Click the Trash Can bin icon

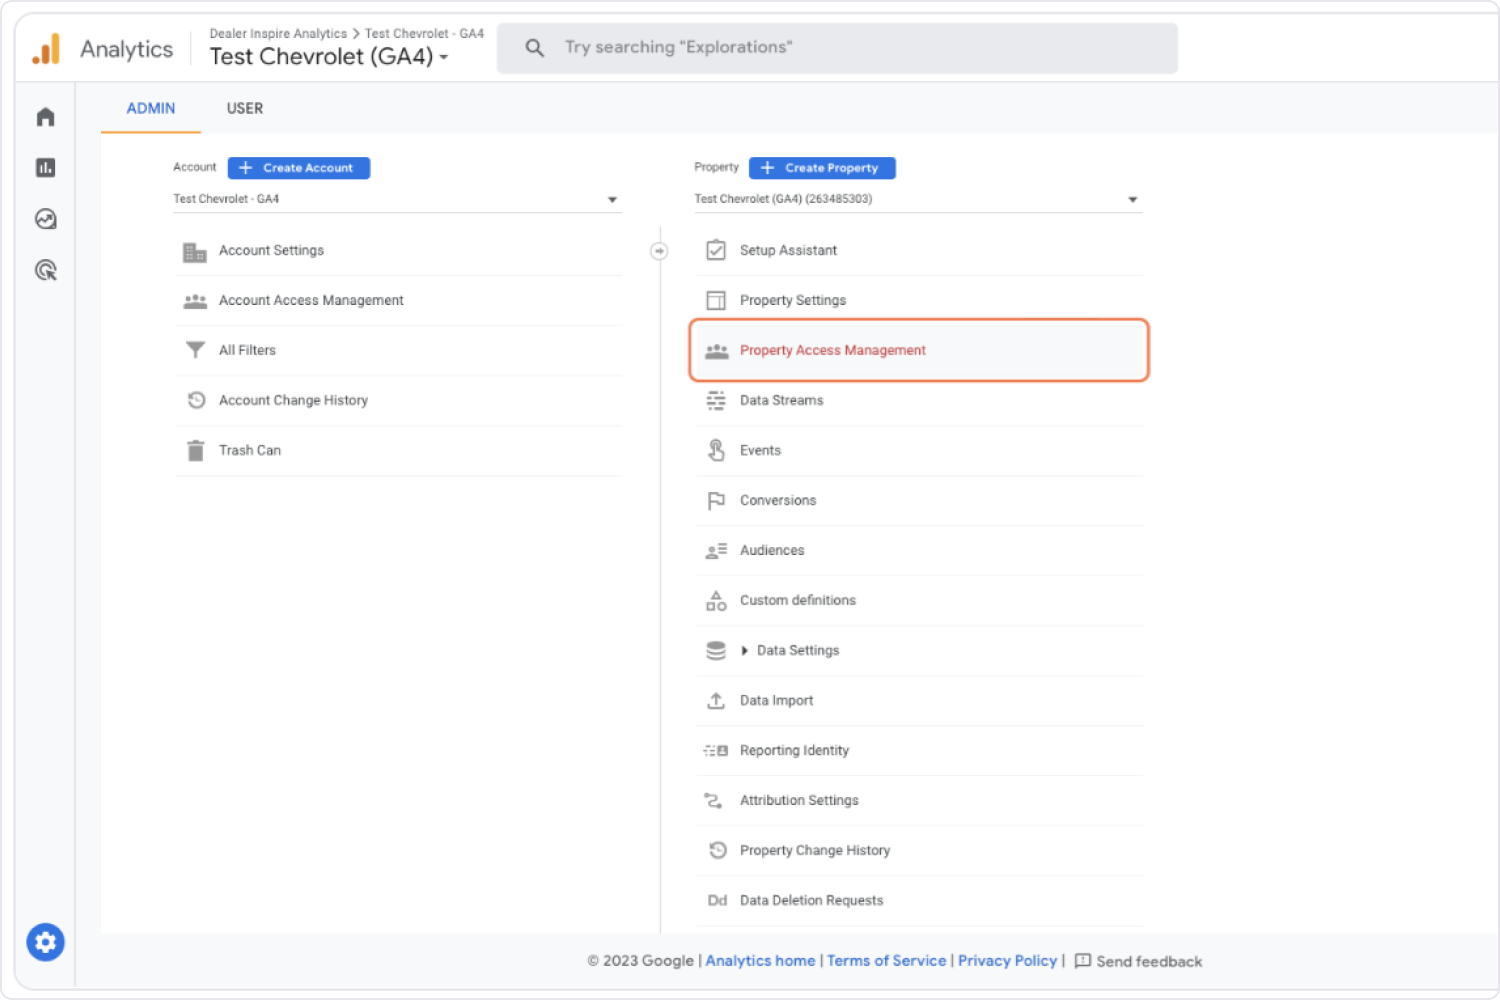195,451
